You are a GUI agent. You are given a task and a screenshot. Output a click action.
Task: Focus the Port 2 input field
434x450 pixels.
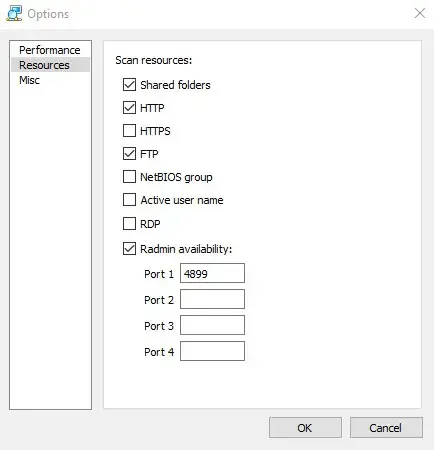[x=212, y=299]
